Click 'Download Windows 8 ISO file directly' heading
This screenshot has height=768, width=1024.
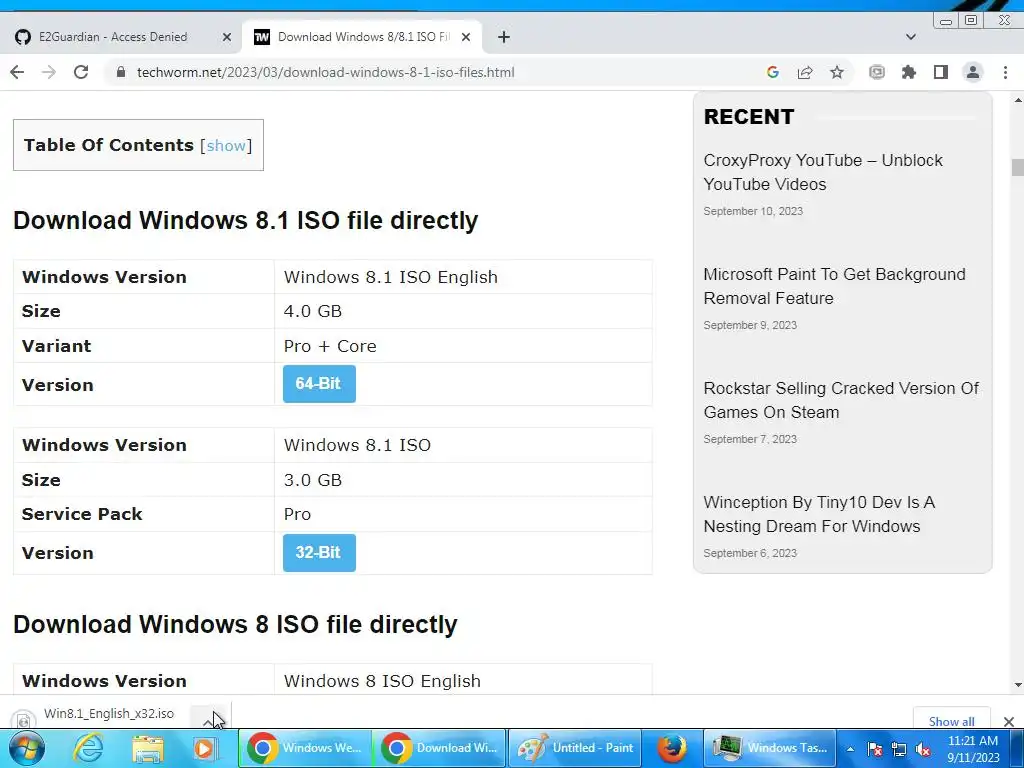pyautogui.click(x=235, y=624)
